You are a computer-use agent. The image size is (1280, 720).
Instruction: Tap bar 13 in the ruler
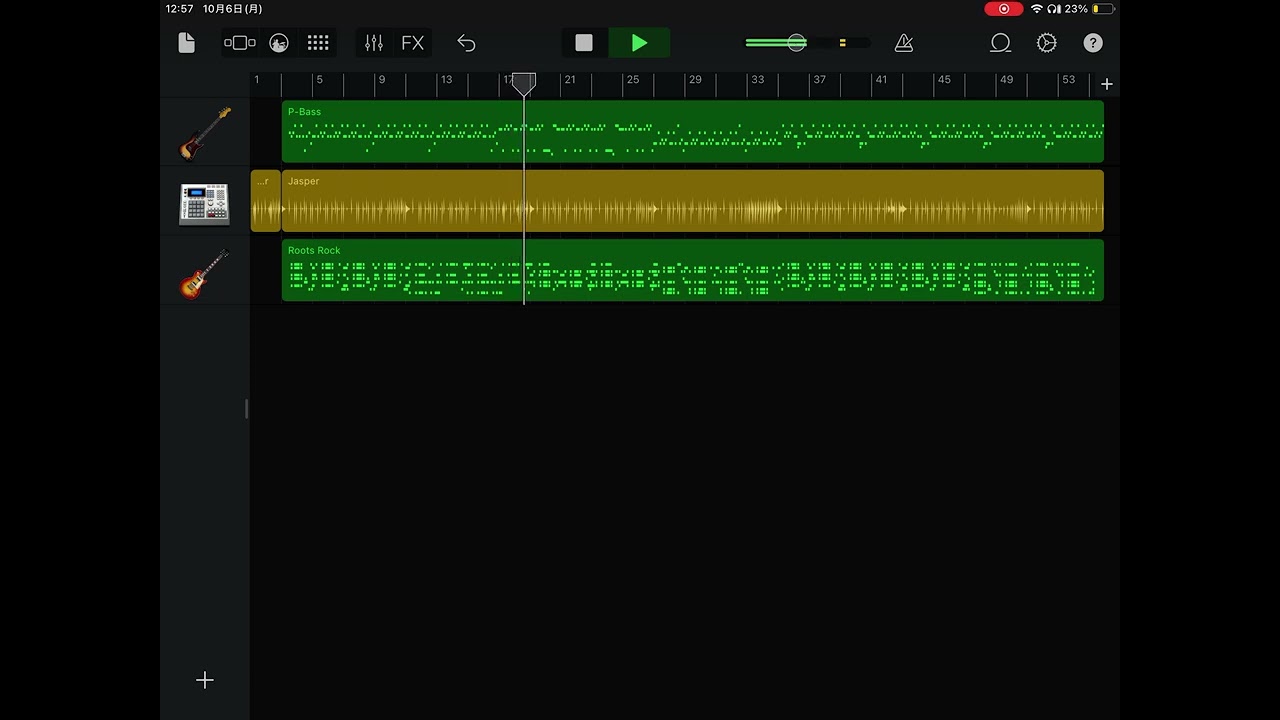click(446, 80)
